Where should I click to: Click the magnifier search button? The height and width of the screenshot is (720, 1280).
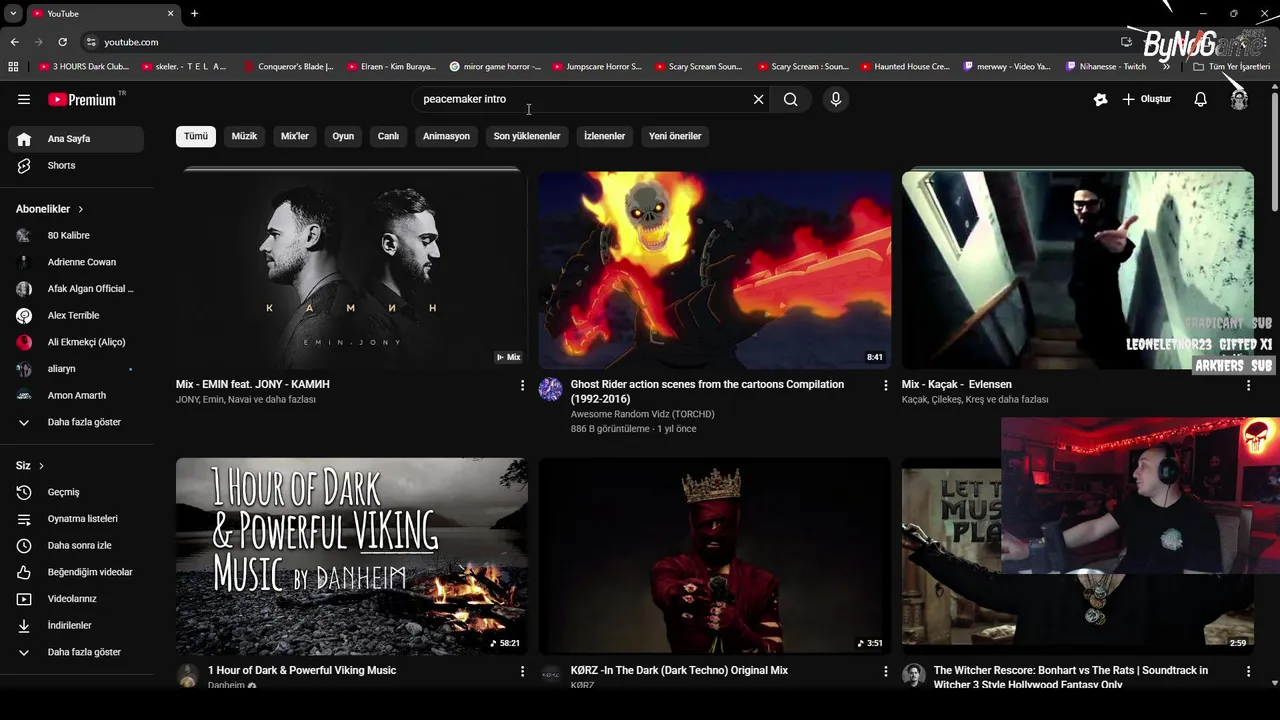point(791,99)
